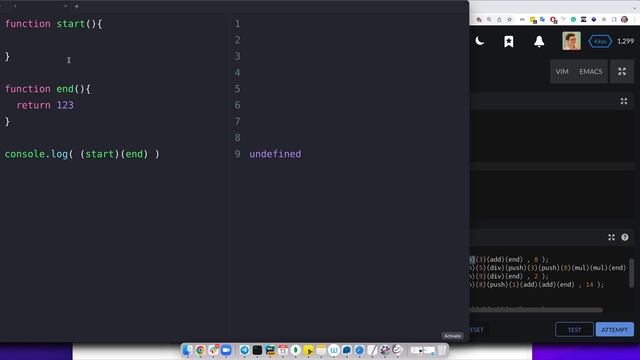Open Finder from the dock
The width and height of the screenshot is (640, 360).
click(x=187, y=350)
